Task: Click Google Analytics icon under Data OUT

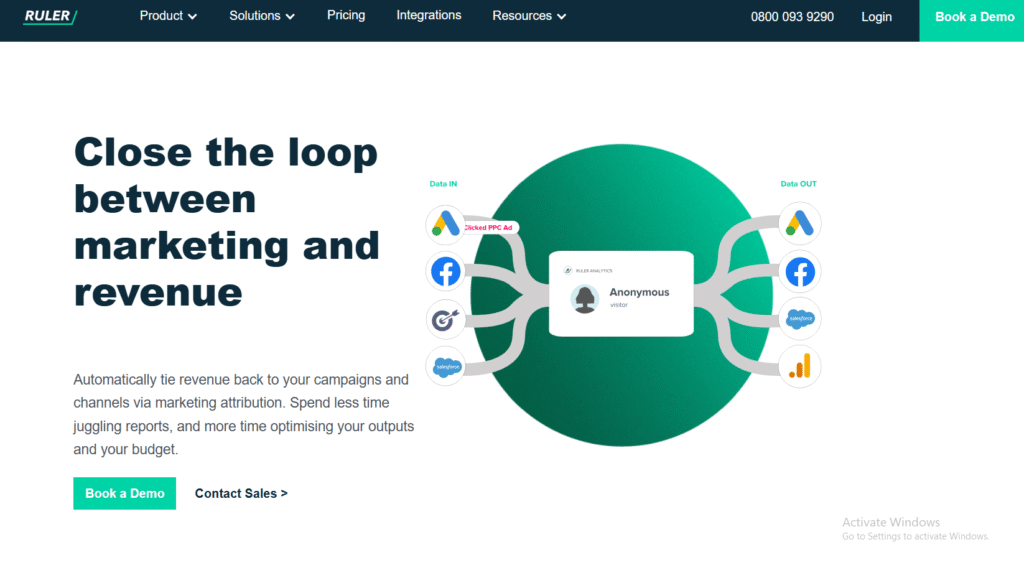Action: coord(800,367)
